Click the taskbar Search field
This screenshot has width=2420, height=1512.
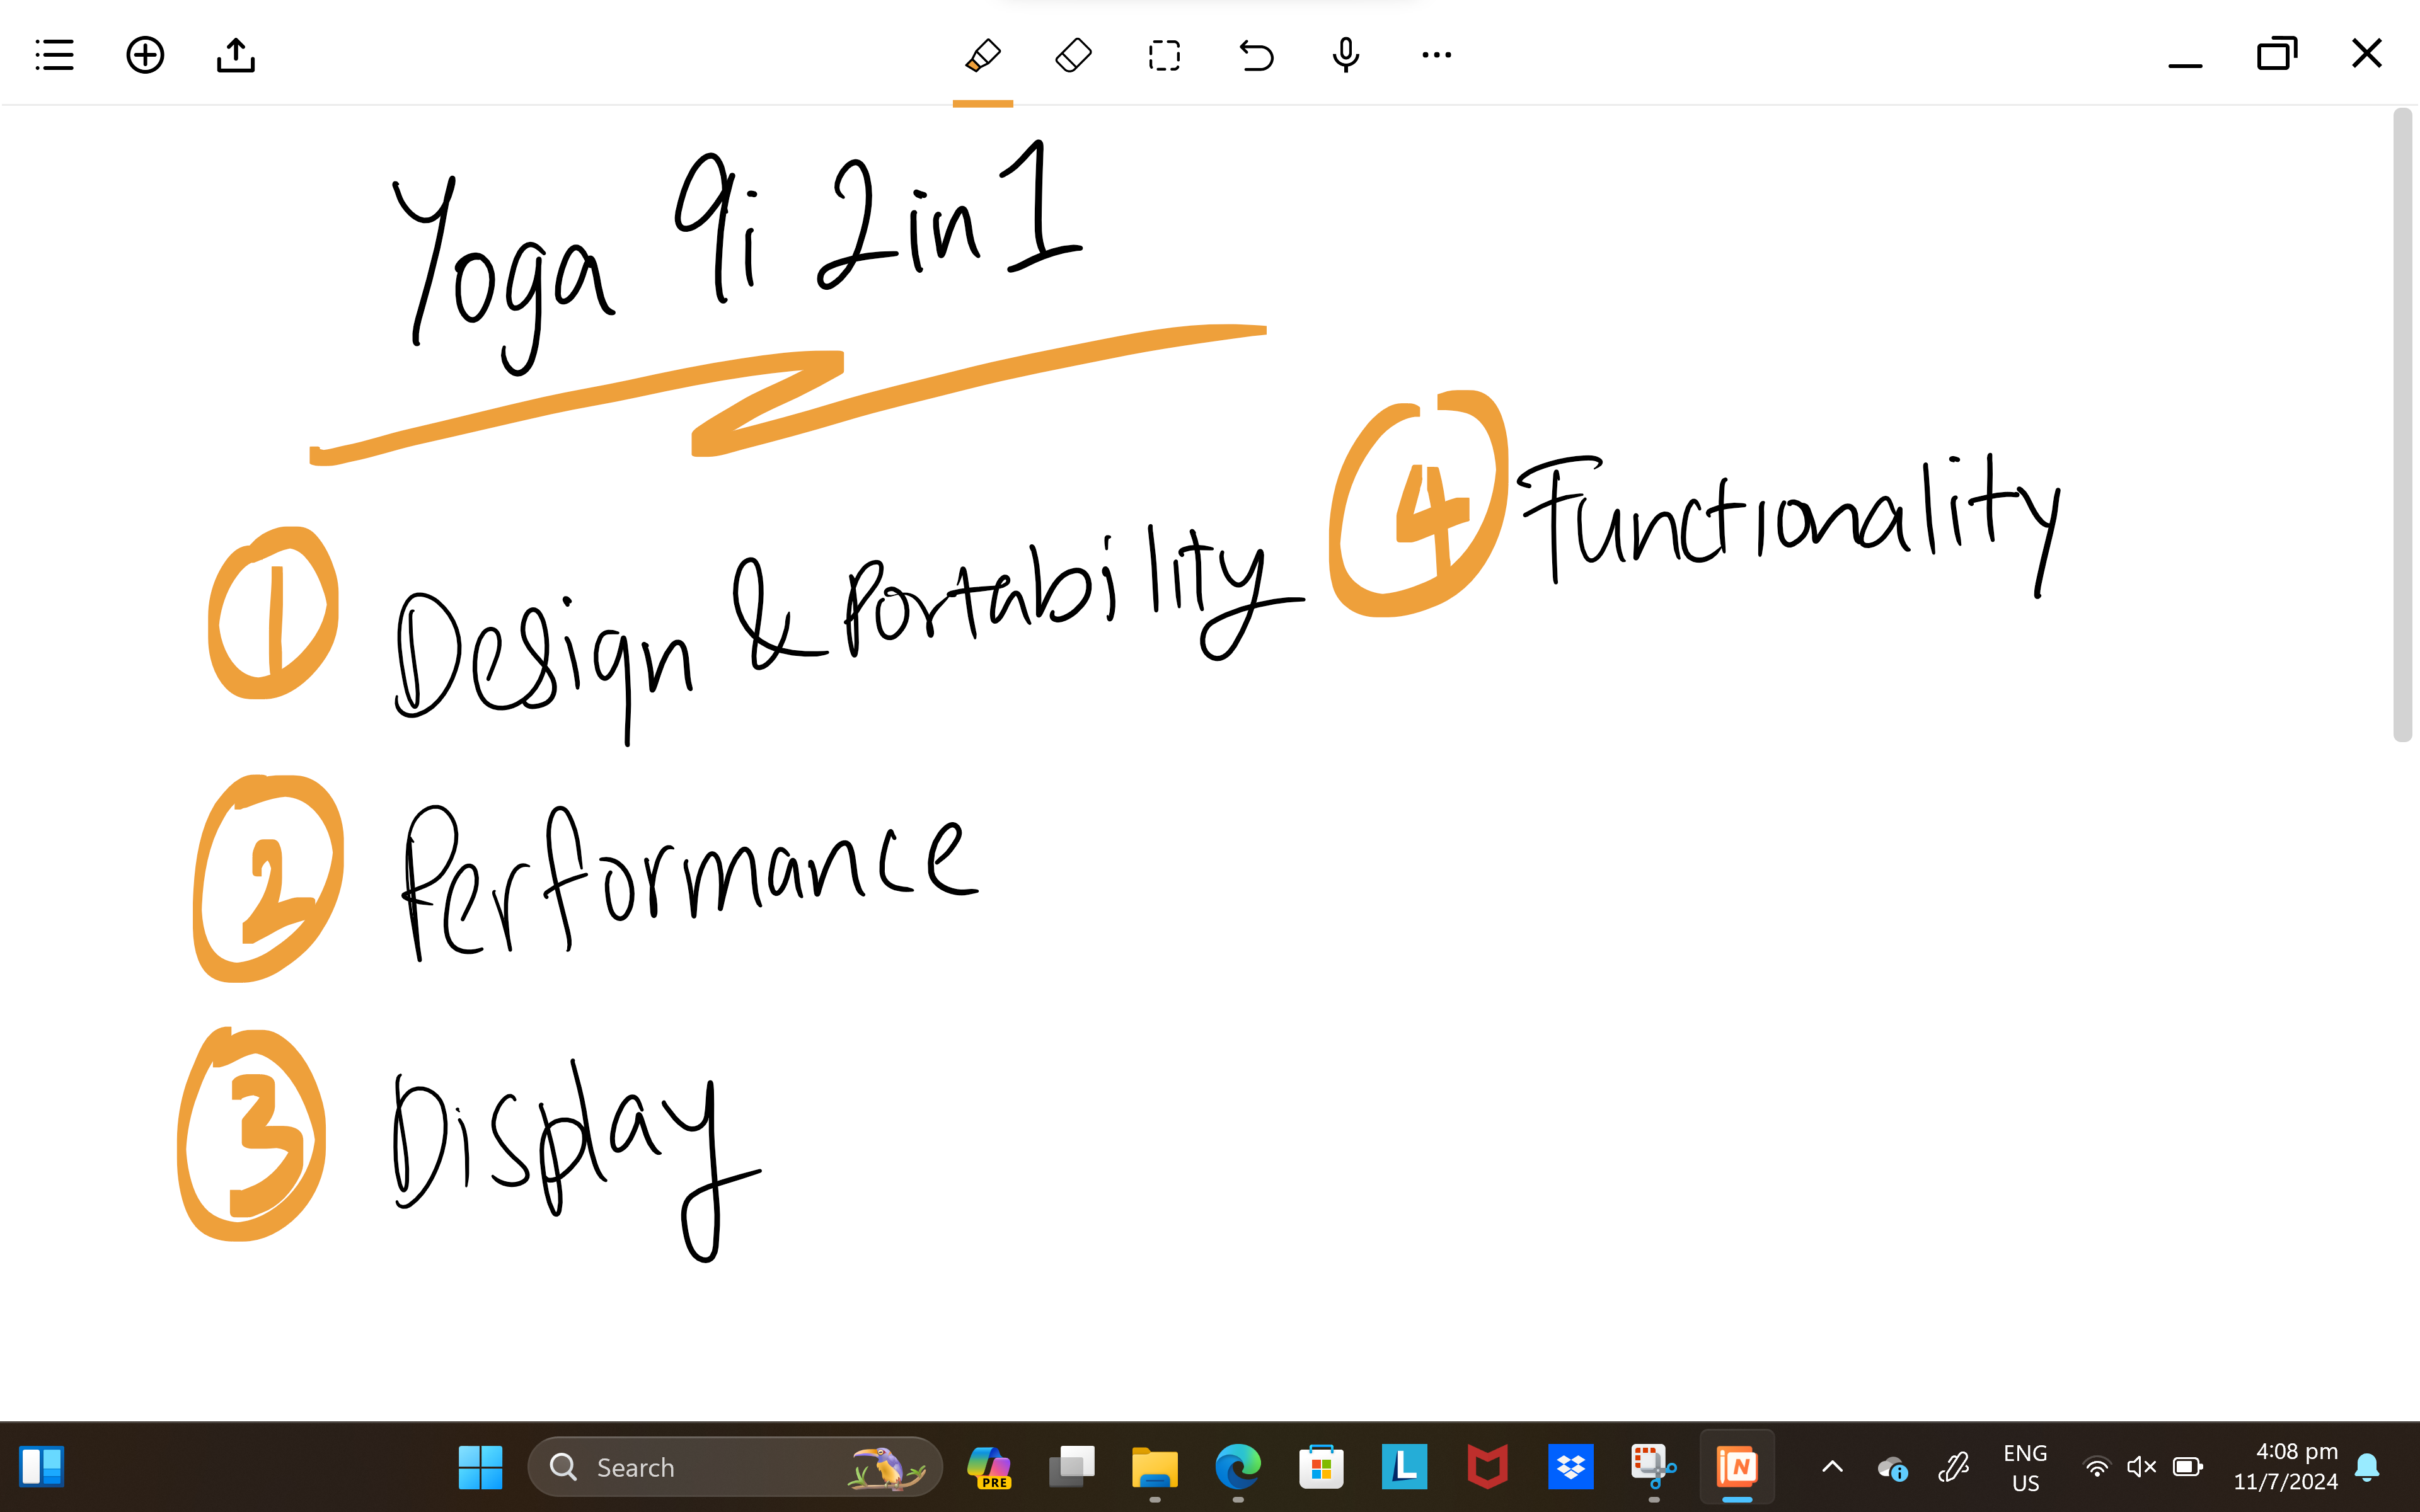tap(735, 1467)
